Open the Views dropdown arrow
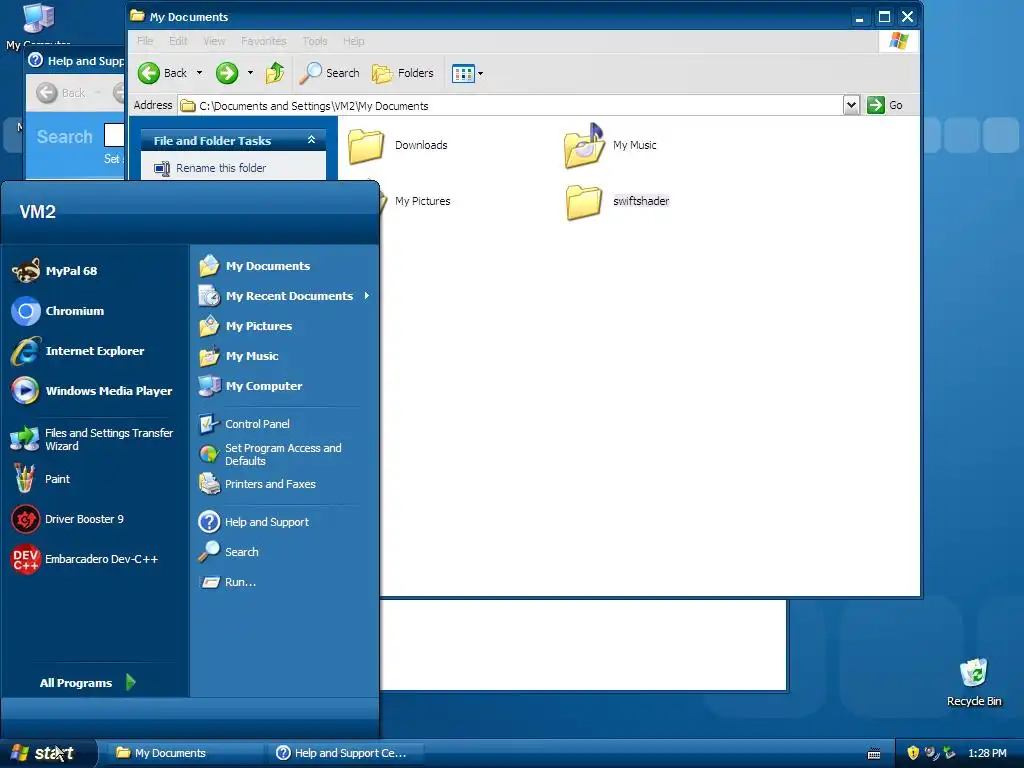The height and width of the screenshot is (768, 1024). pyautogui.click(x=481, y=73)
